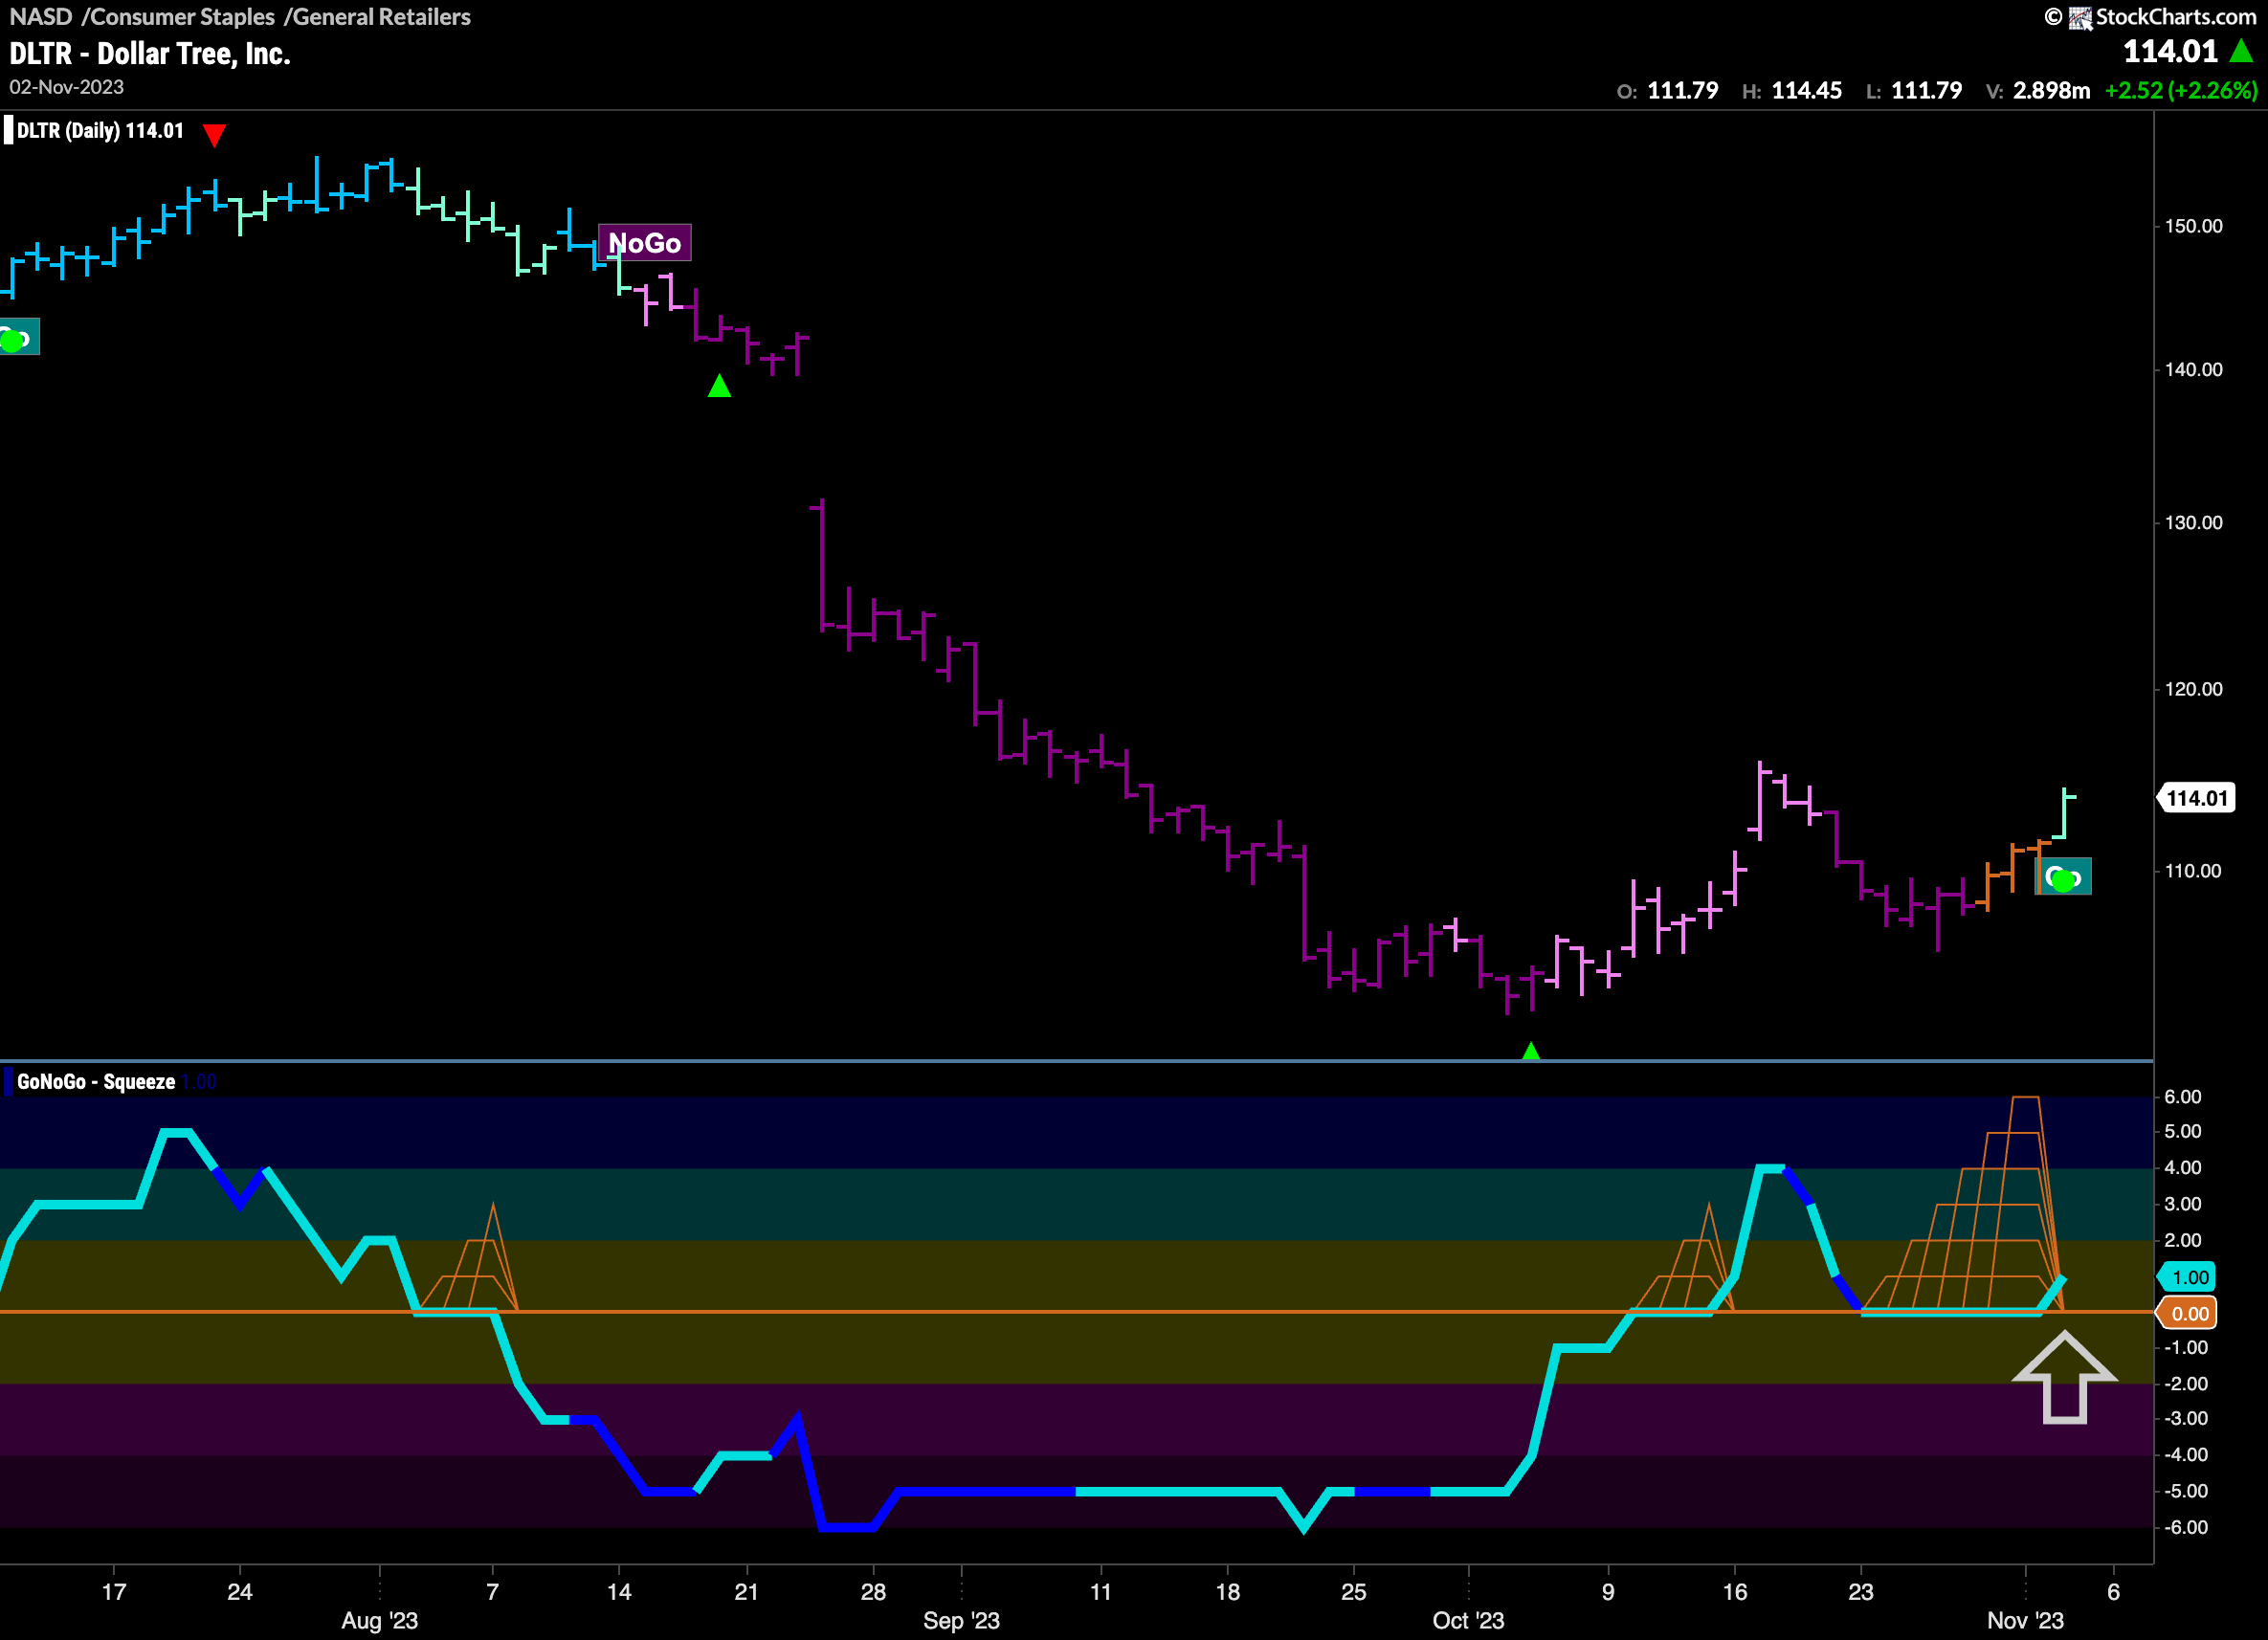Click the 120.00 price axis label
2268x1640 pixels.
pyautogui.click(x=2193, y=689)
